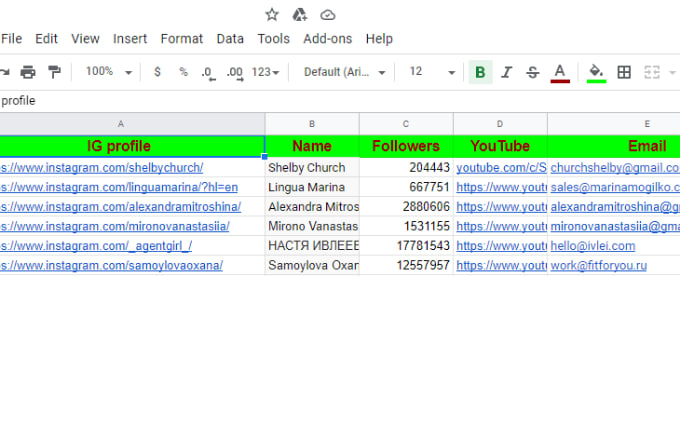Star this spreadsheet document
The image size is (680, 425).
tap(272, 15)
